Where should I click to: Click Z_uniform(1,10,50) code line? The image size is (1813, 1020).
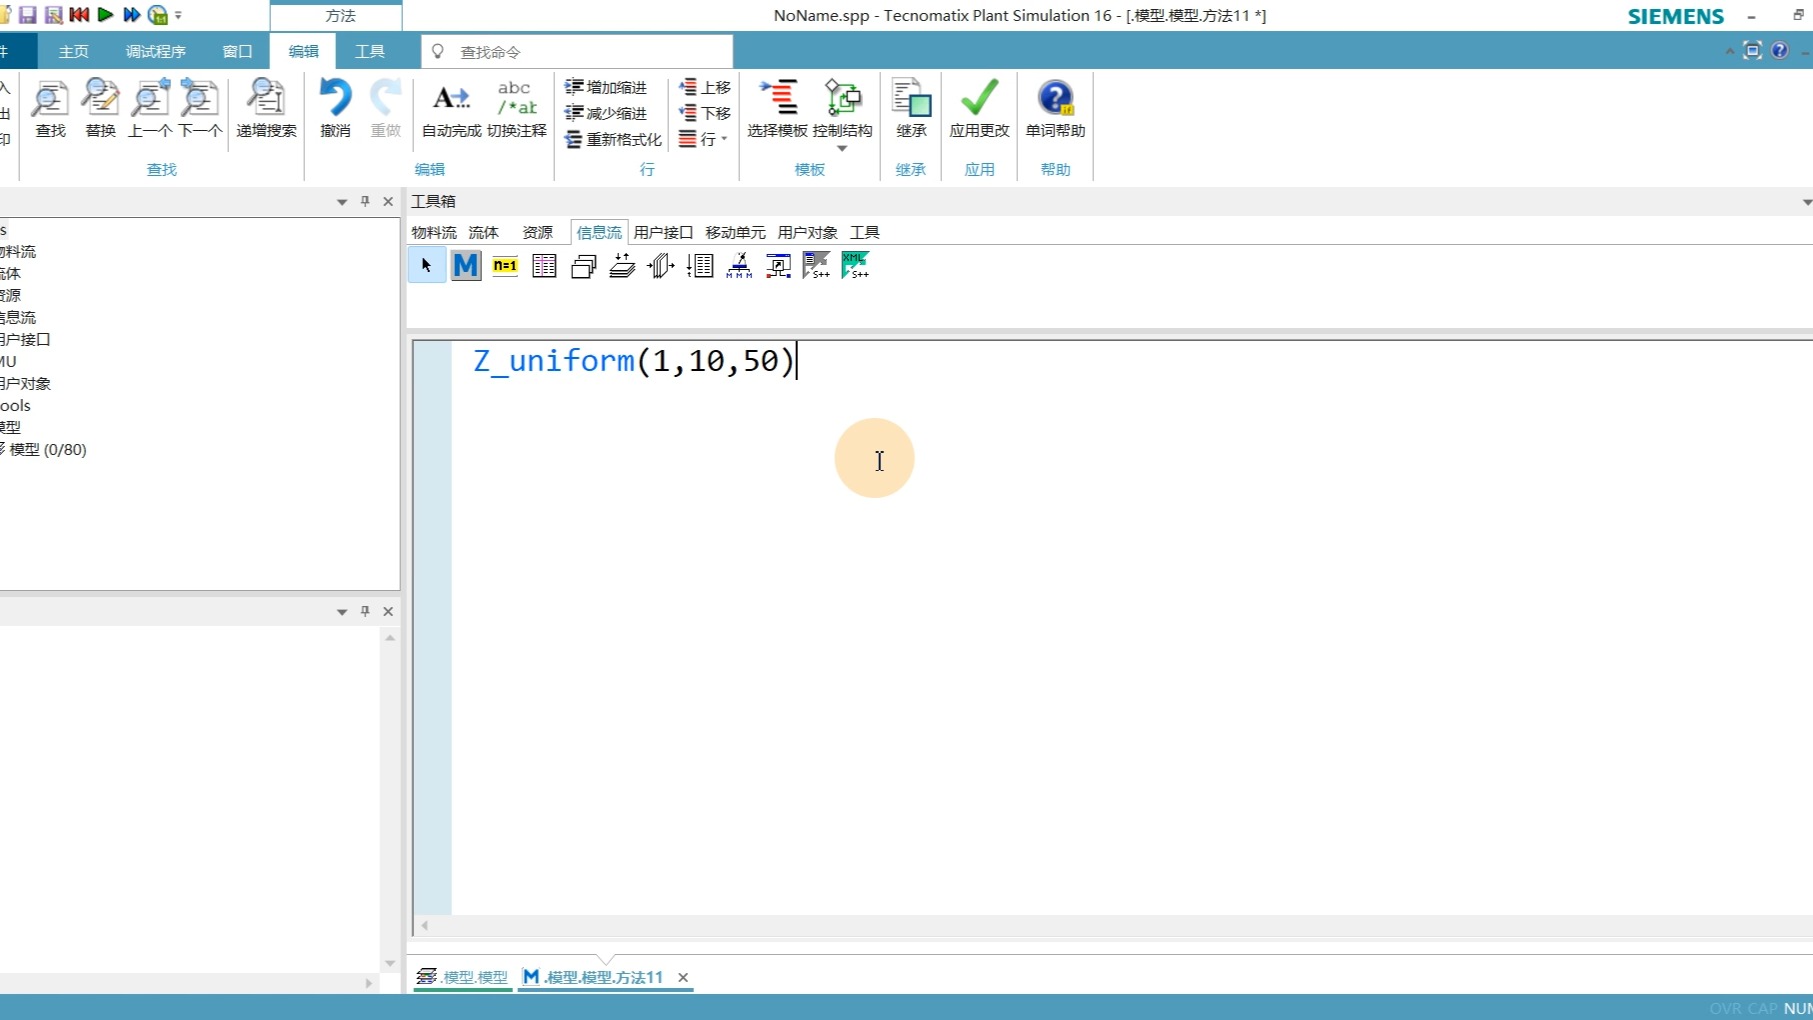point(633,360)
